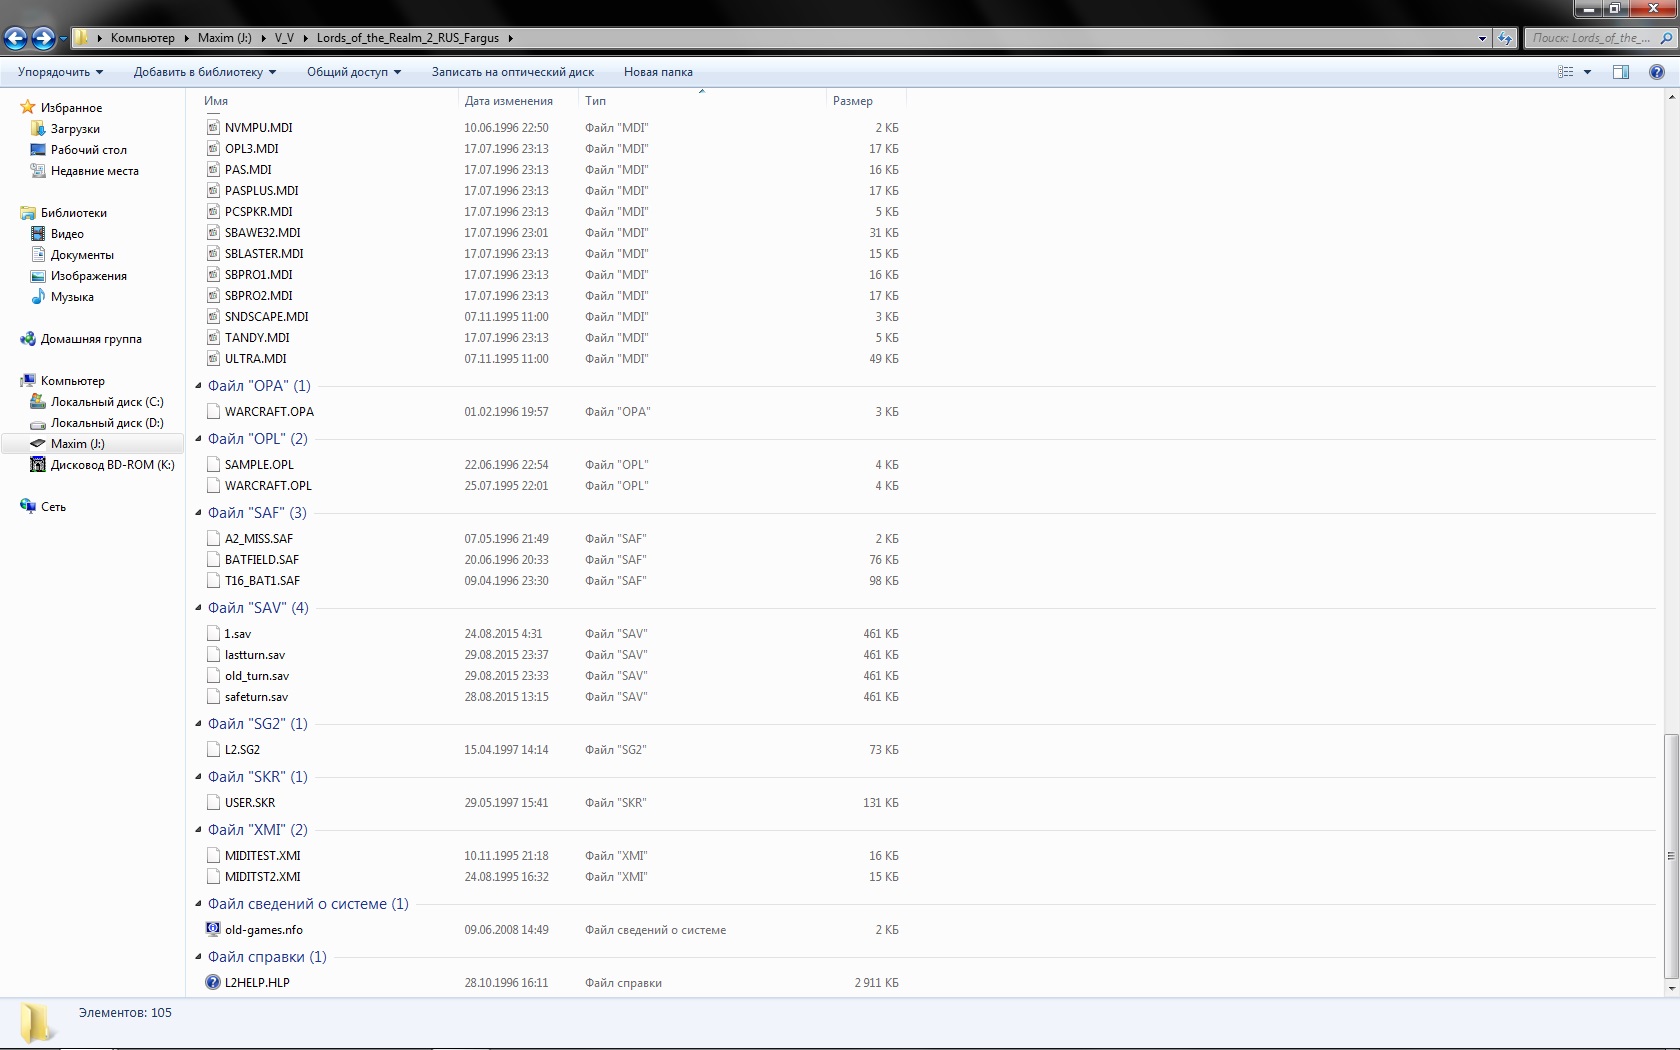Open the previous locations dropdown arrow
Image resolution: width=1680 pixels, height=1050 pixels.
pyautogui.click(x=63, y=39)
